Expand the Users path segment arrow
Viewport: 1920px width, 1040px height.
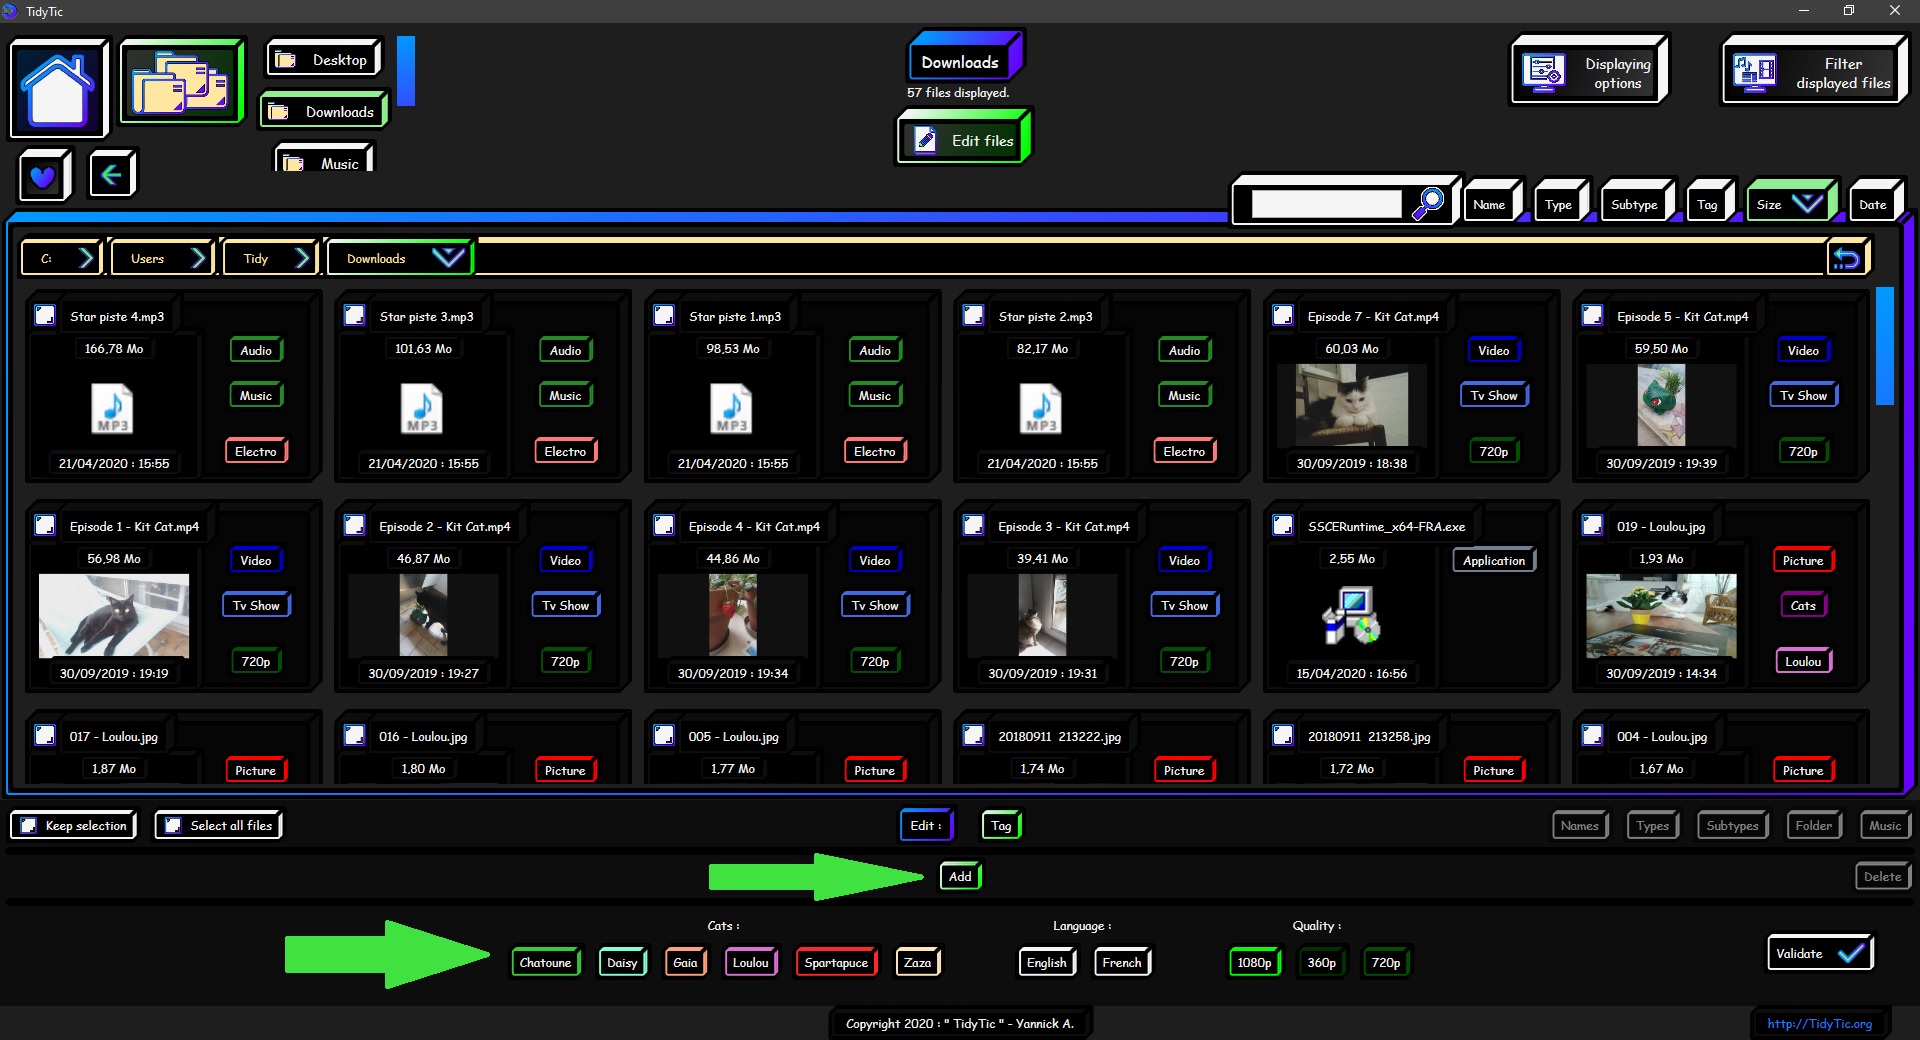point(198,258)
